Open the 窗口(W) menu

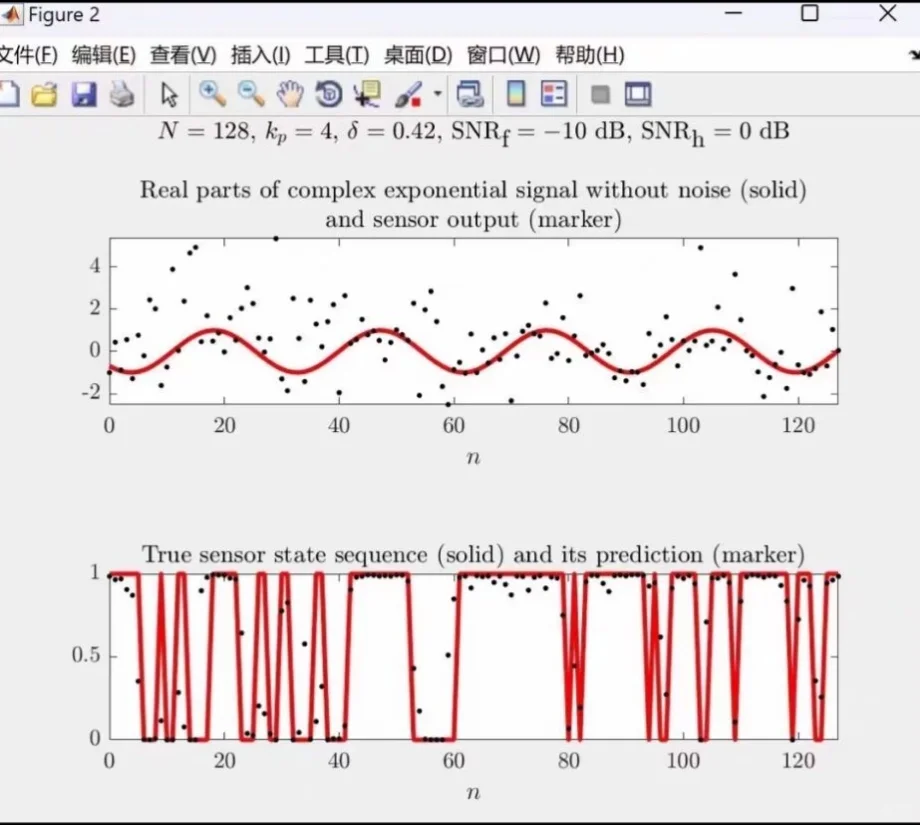coord(503,56)
